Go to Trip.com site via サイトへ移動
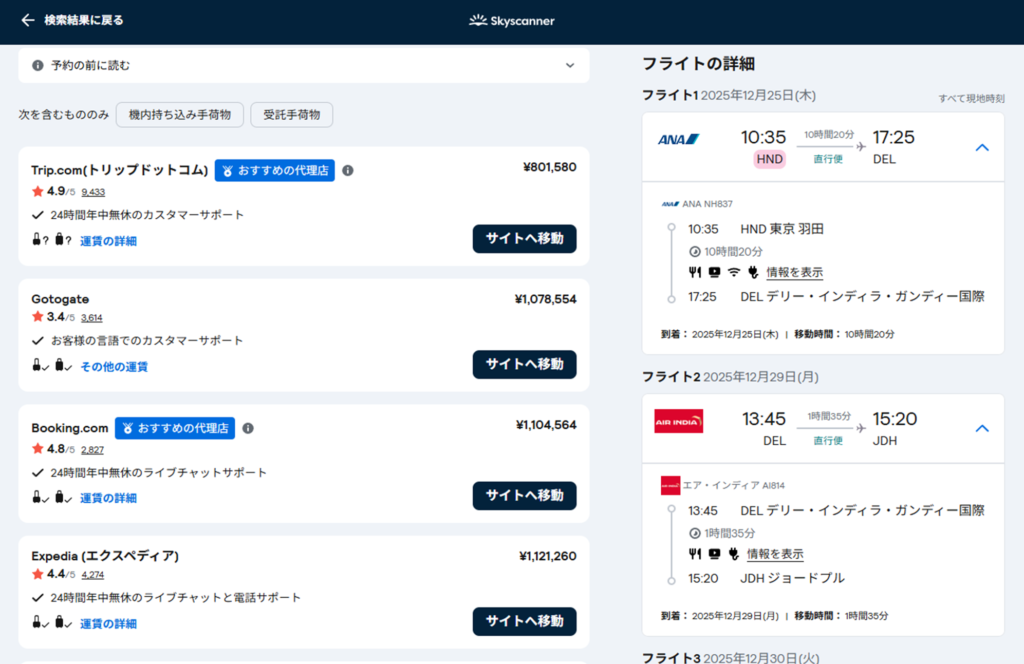The height and width of the screenshot is (664, 1024). coord(524,239)
